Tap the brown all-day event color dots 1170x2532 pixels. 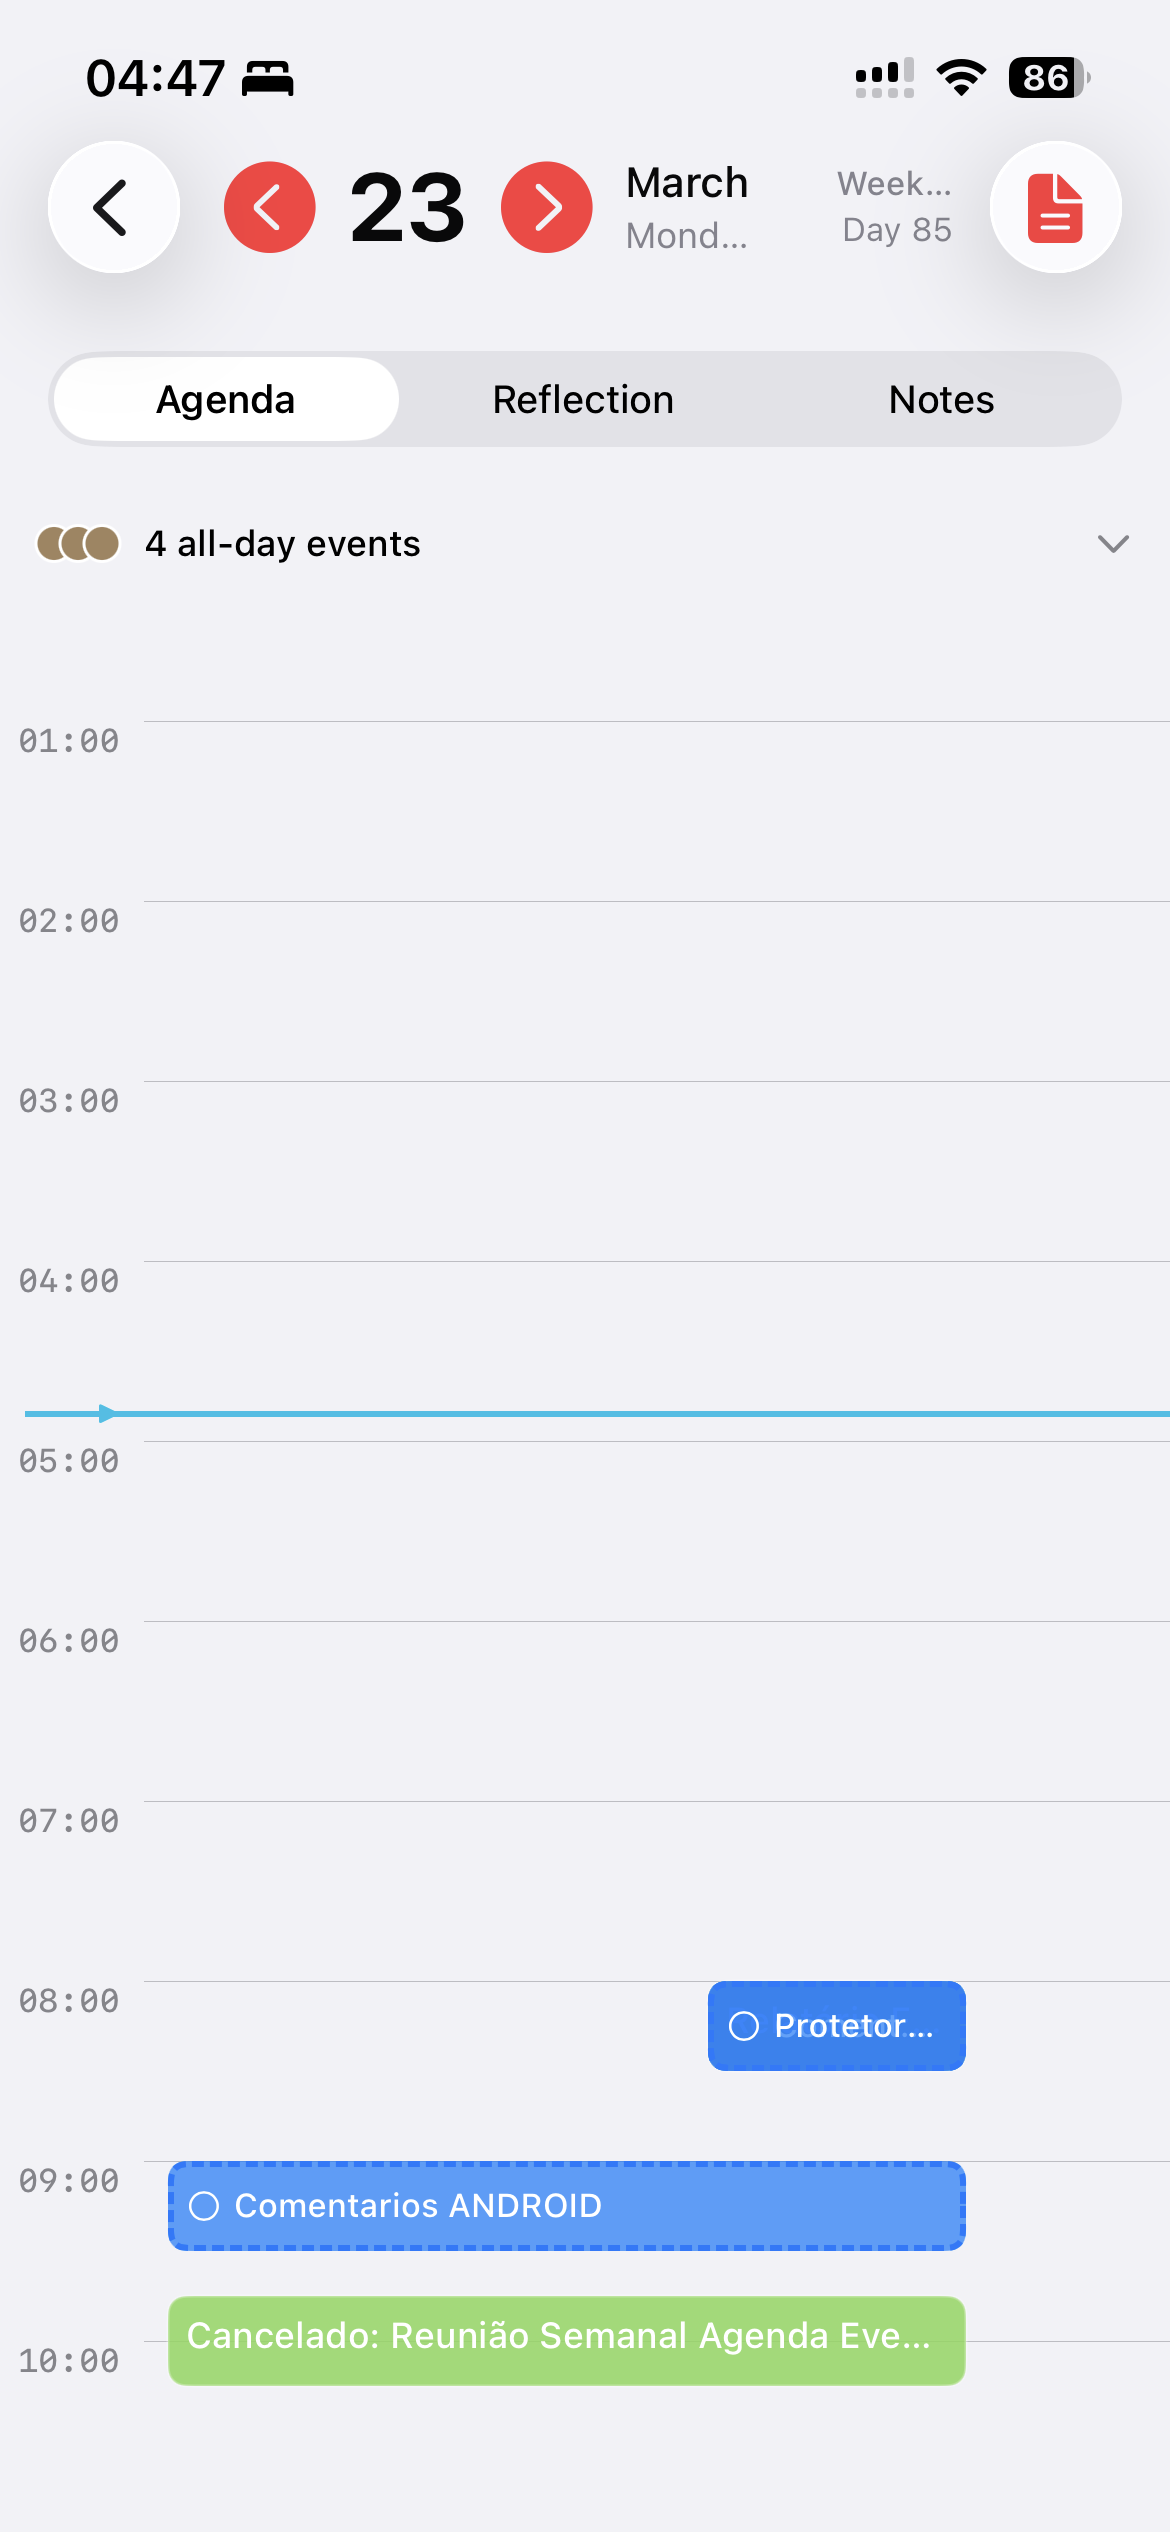point(78,544)
